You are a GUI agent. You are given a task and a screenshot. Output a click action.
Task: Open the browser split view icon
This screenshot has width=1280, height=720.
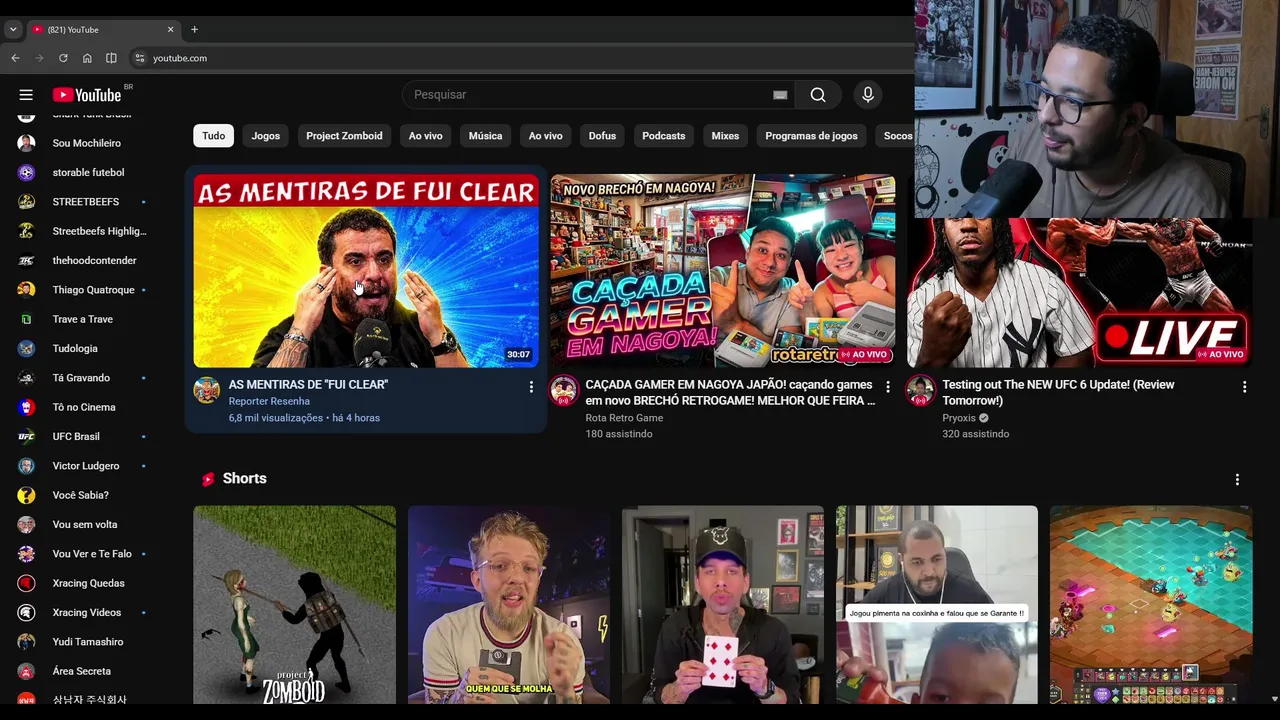tap(111, 58)
